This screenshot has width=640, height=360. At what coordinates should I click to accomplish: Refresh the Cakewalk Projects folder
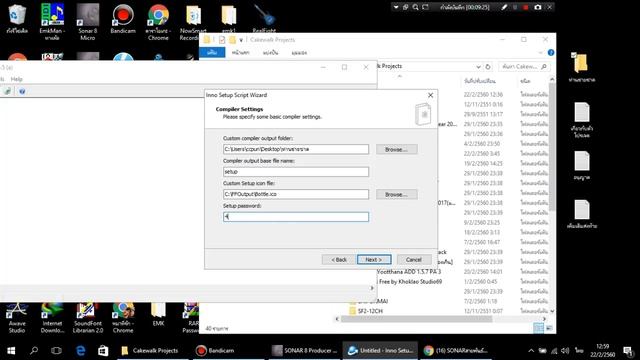[x=488, y=67]
